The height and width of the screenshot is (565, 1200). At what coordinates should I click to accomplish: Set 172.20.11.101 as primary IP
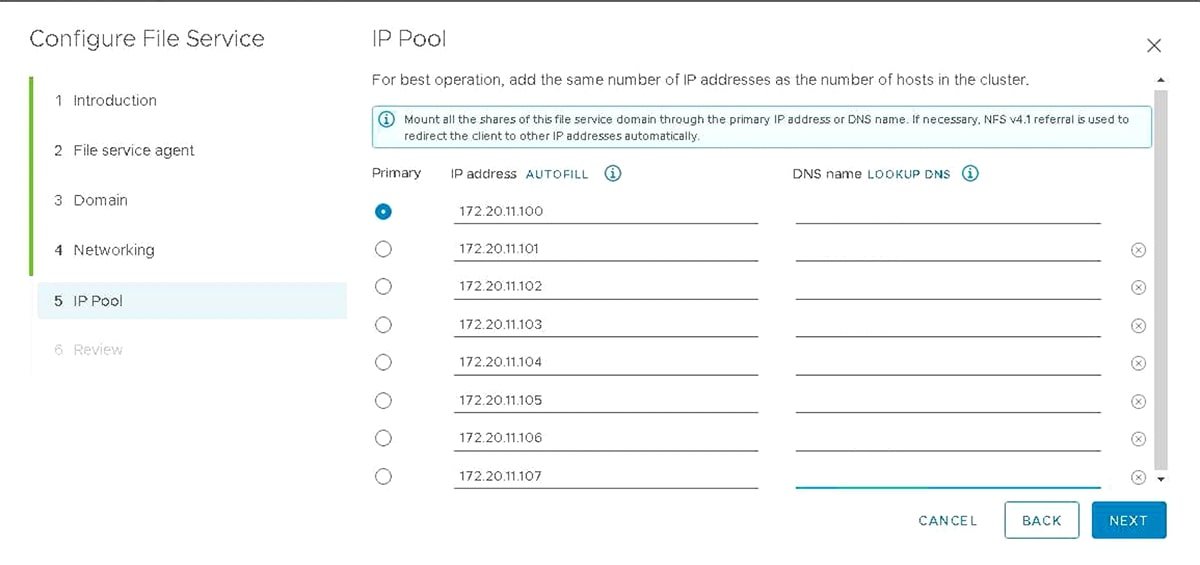pos(383,249)
